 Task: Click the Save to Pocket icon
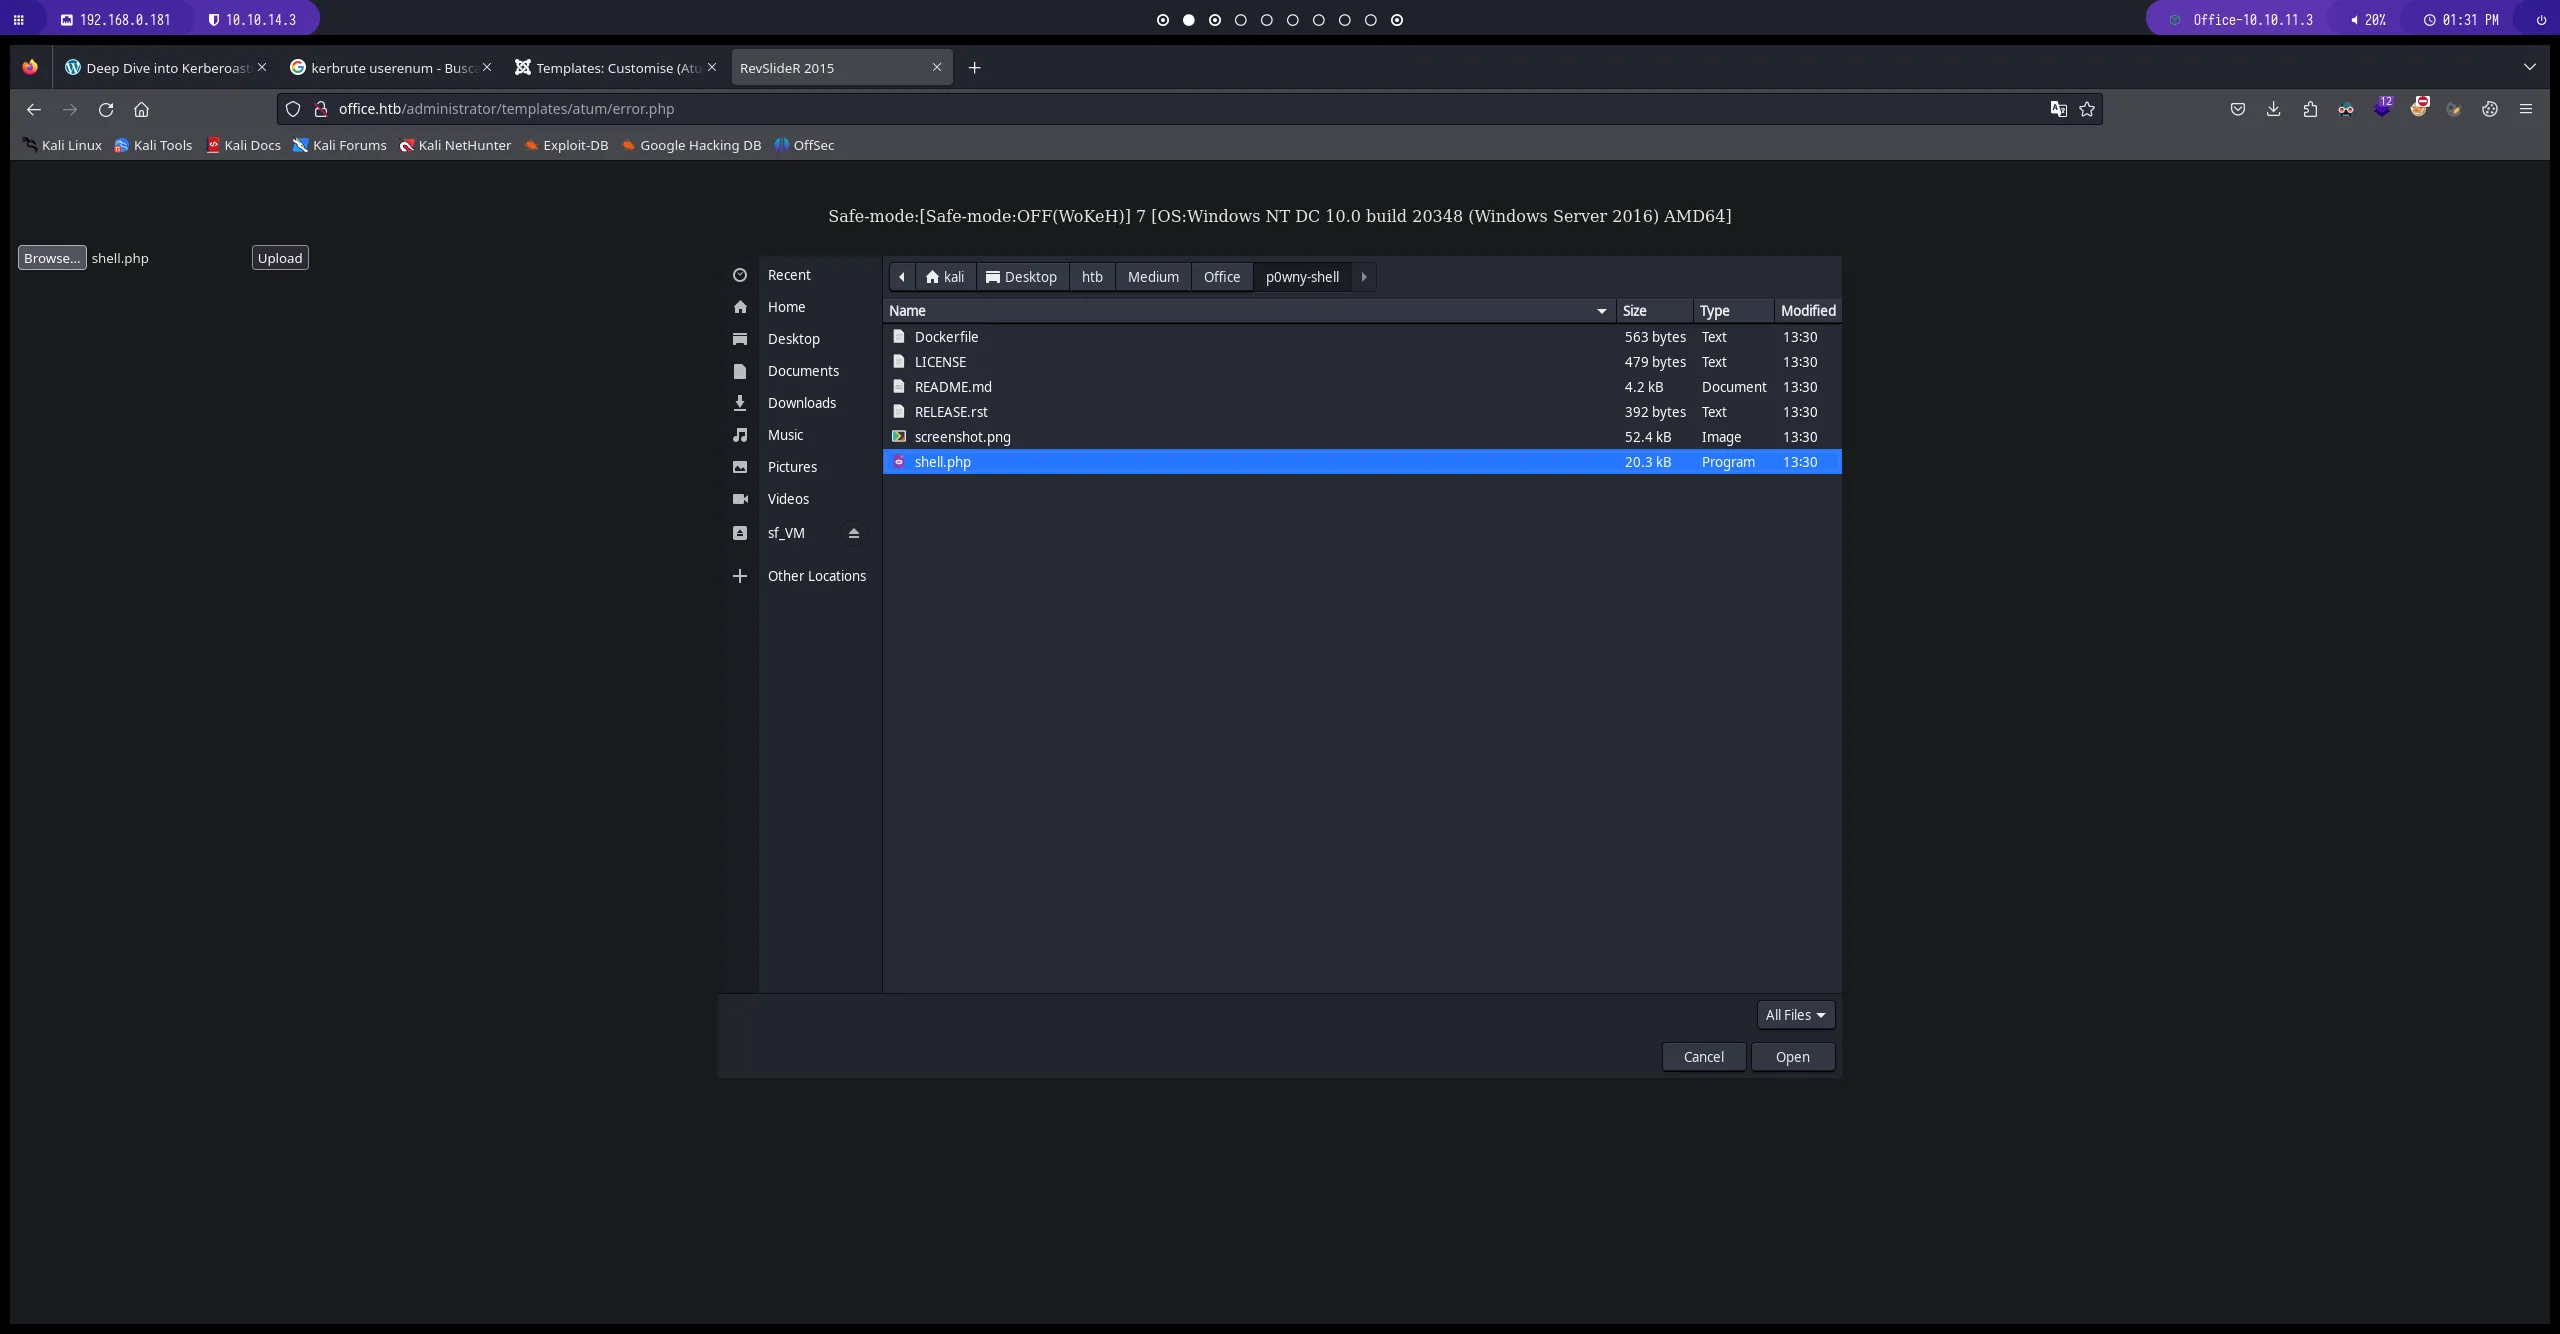coord(2237,109)
